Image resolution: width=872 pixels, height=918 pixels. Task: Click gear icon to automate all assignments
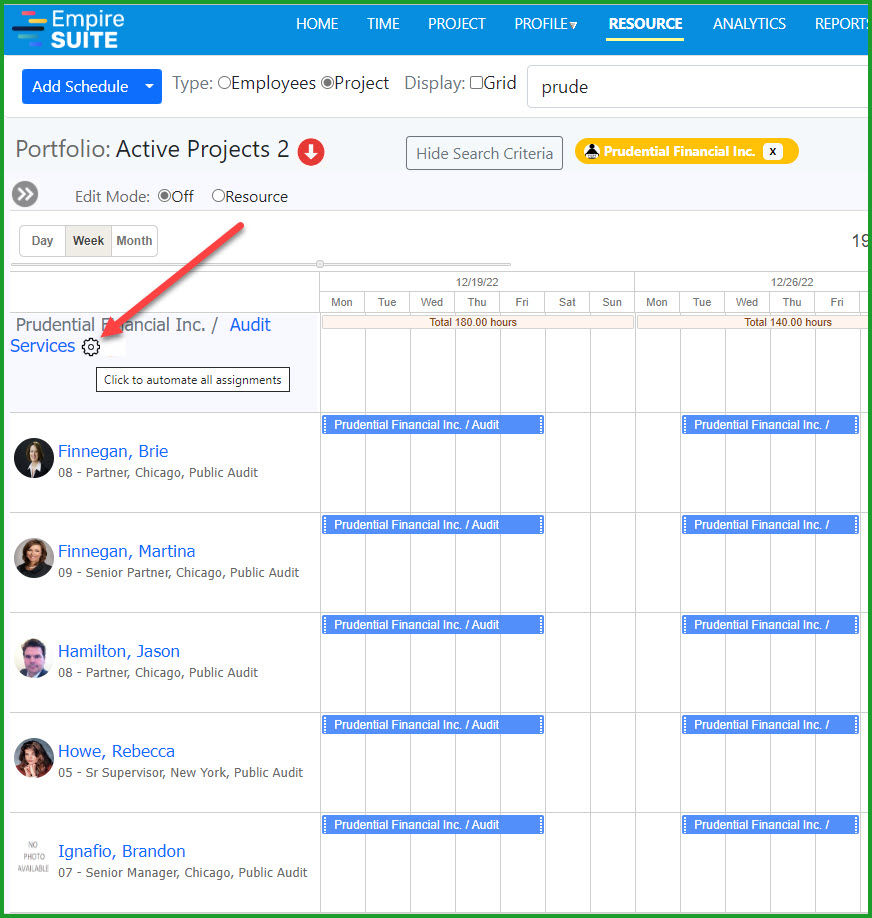coord(91,347)
